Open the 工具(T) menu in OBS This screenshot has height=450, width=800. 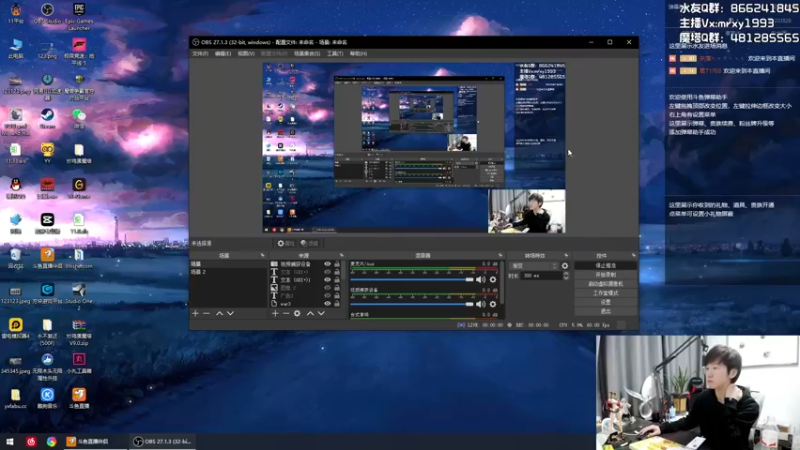[335, 54]
